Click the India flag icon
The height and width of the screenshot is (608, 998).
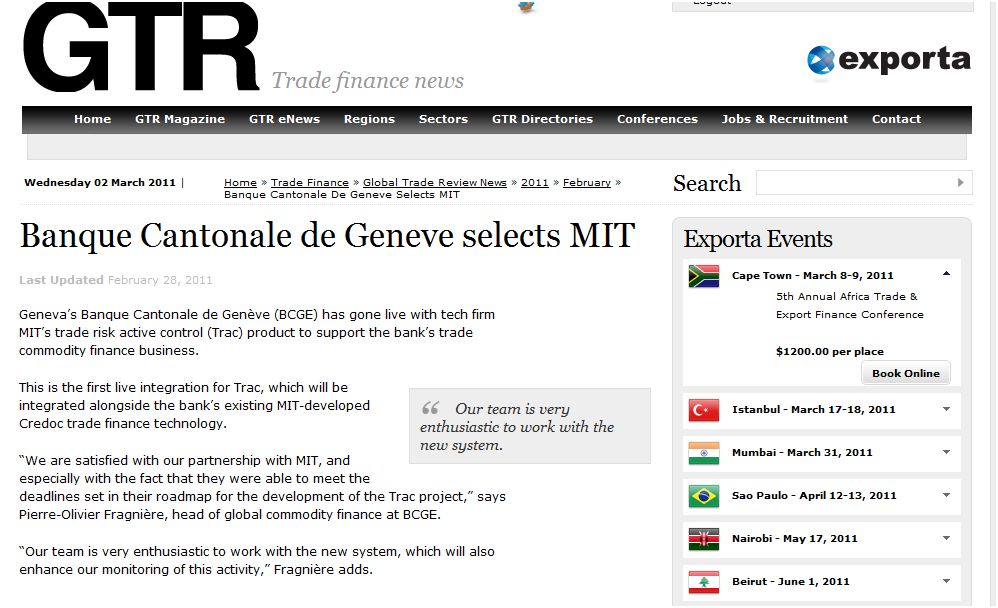(x=703, y=453)
